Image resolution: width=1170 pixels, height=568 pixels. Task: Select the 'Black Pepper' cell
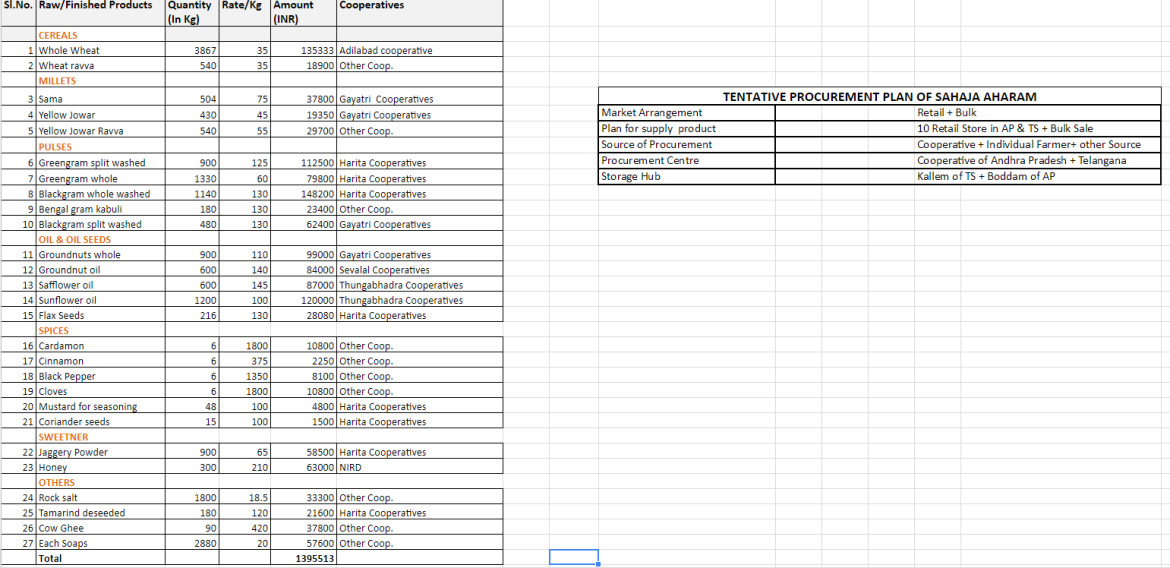coord(100,377)
